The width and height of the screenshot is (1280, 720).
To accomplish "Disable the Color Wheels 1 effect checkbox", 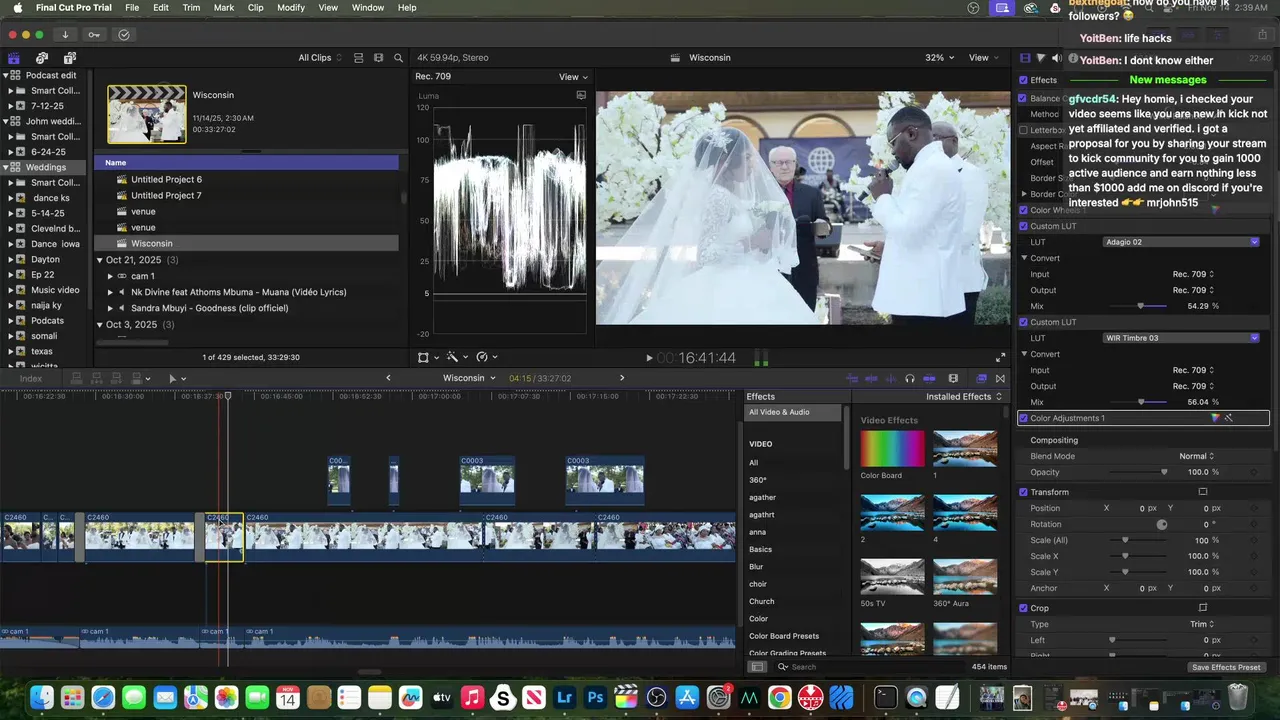I will (1023, 210).
